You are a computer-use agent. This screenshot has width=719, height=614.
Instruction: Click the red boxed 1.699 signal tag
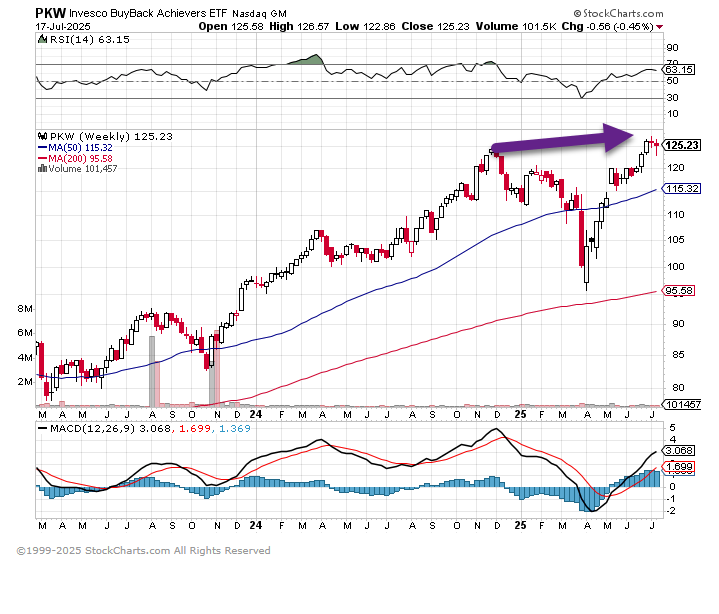pyautogui.click(x=679, y=467)
